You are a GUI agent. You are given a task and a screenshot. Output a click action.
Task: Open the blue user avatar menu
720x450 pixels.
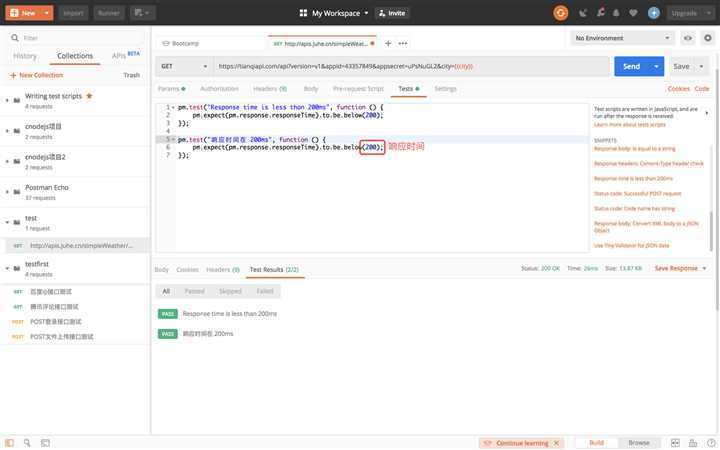tap(654, 13)
